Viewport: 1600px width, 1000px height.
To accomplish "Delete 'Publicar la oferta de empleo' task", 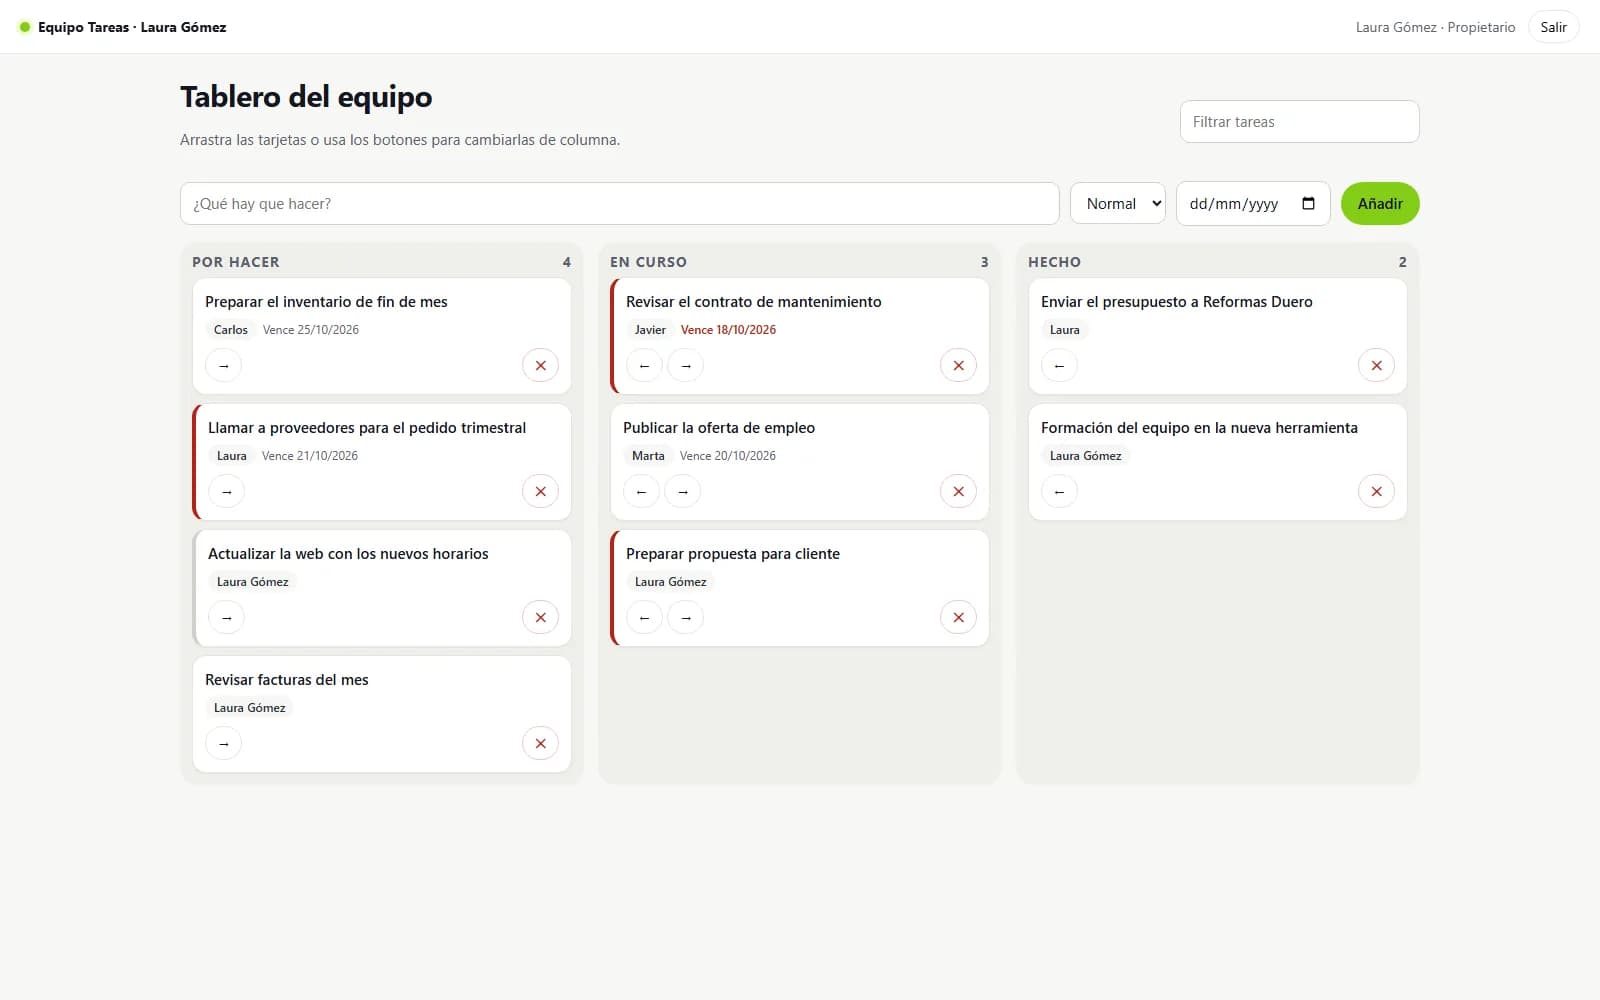I will 958,492.
